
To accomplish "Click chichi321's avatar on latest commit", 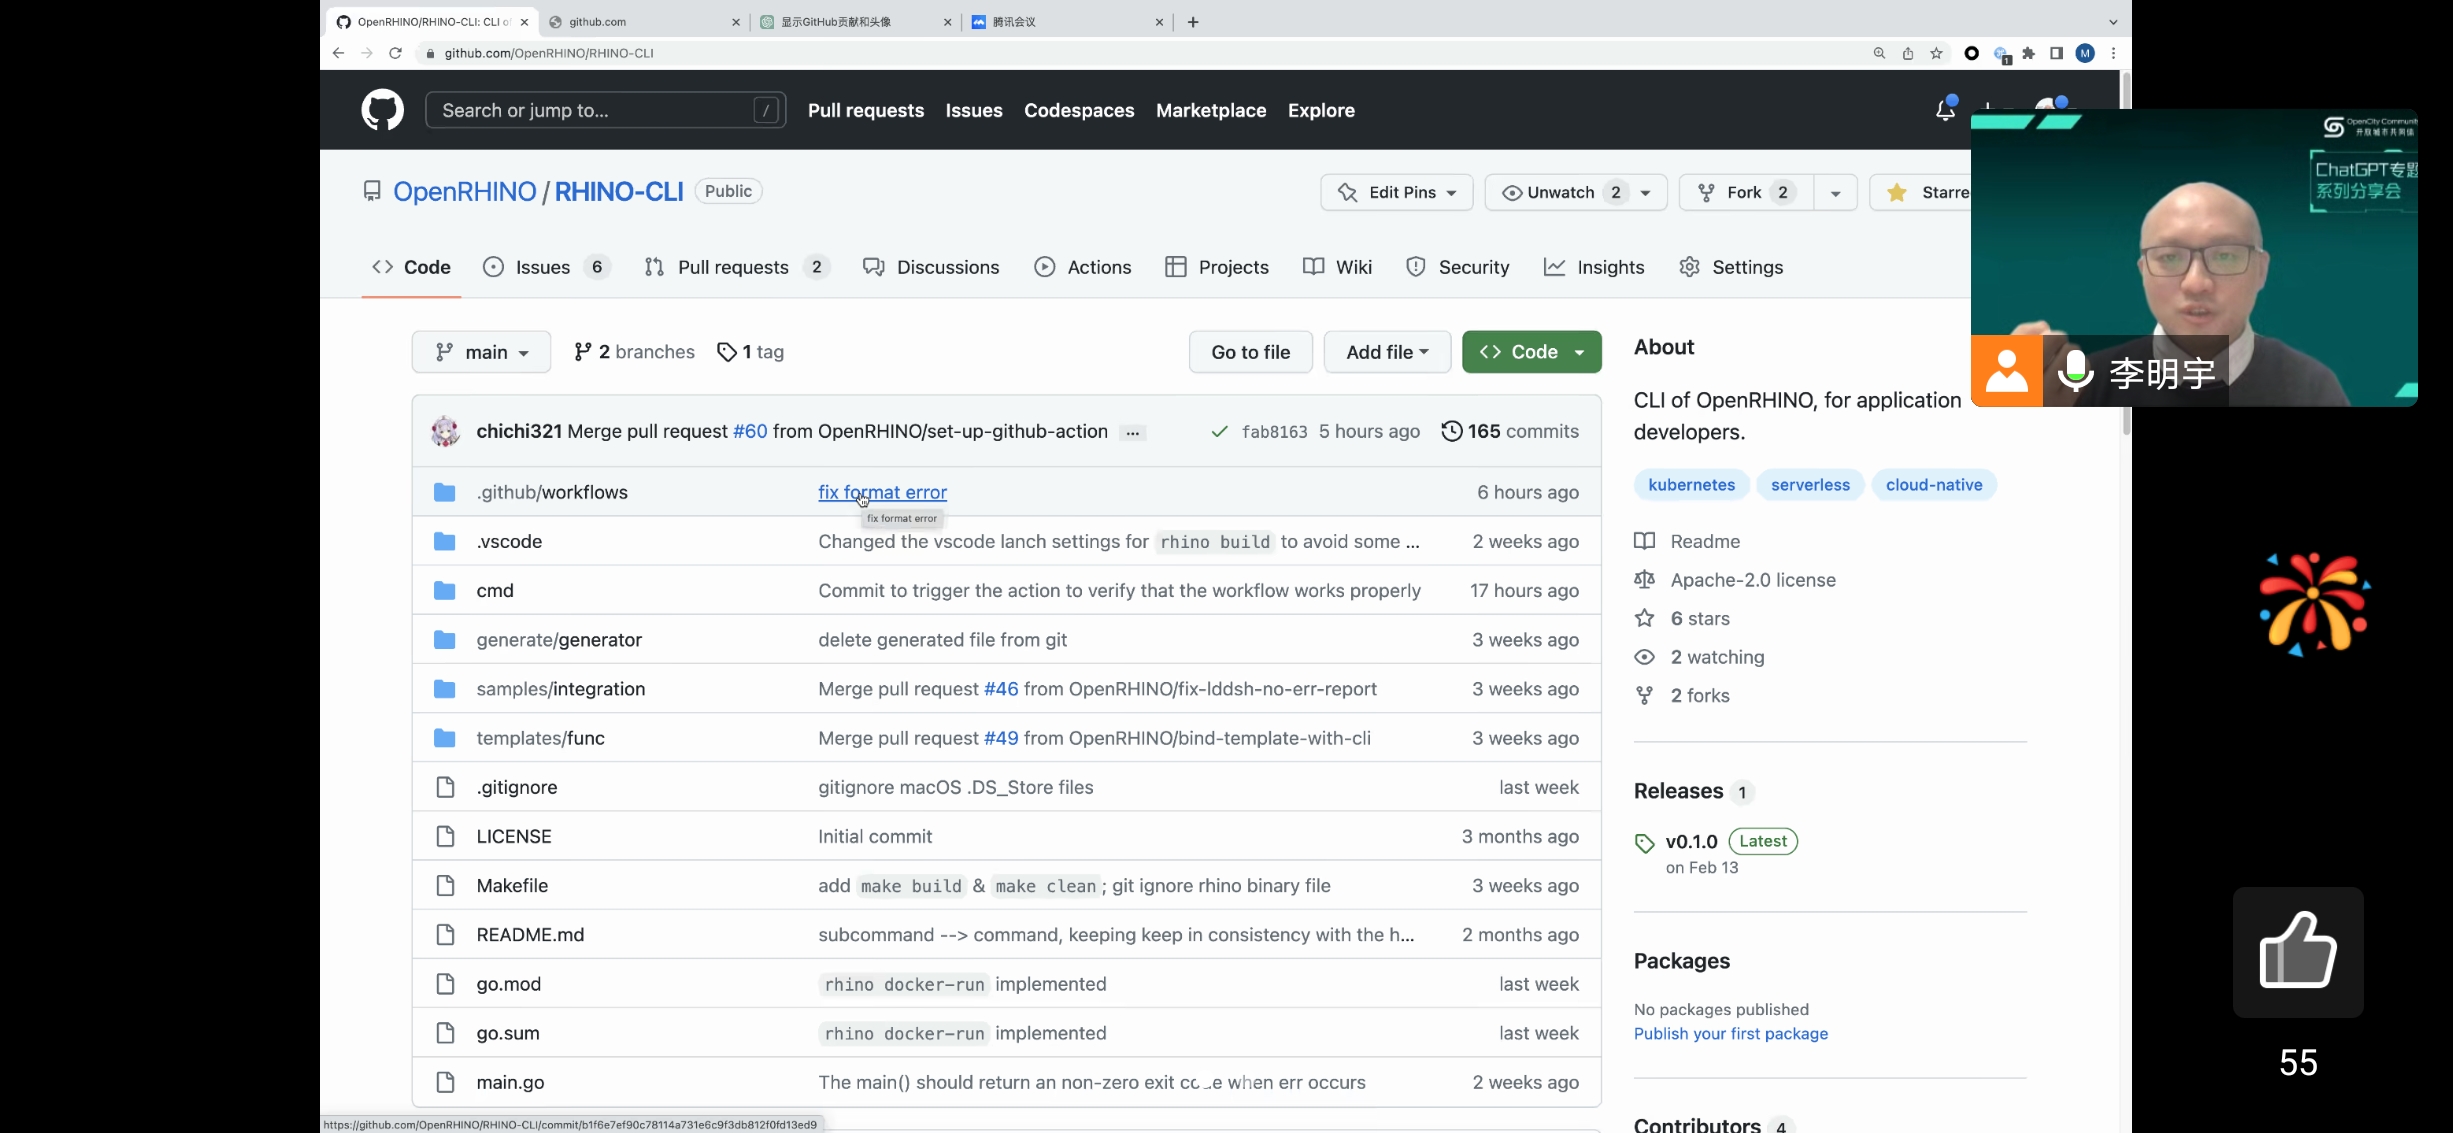I will pyautogui.click(x=445, y=431).
